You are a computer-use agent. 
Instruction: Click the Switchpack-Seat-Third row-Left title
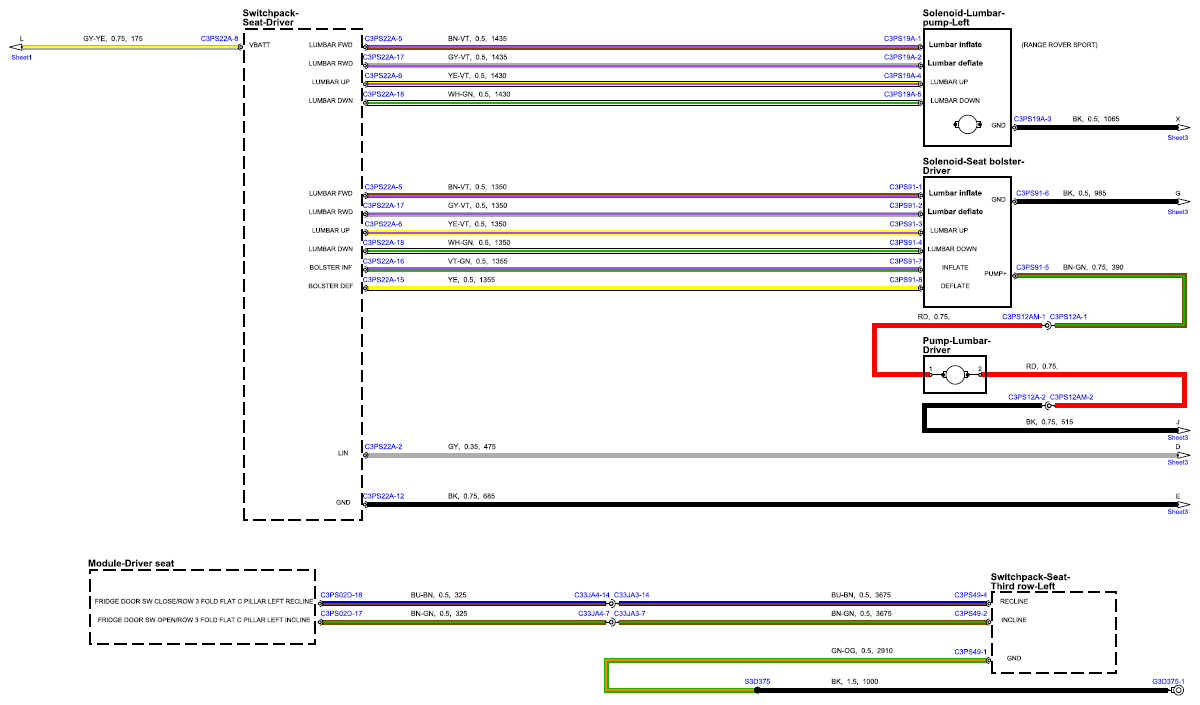coord(1030,581)
